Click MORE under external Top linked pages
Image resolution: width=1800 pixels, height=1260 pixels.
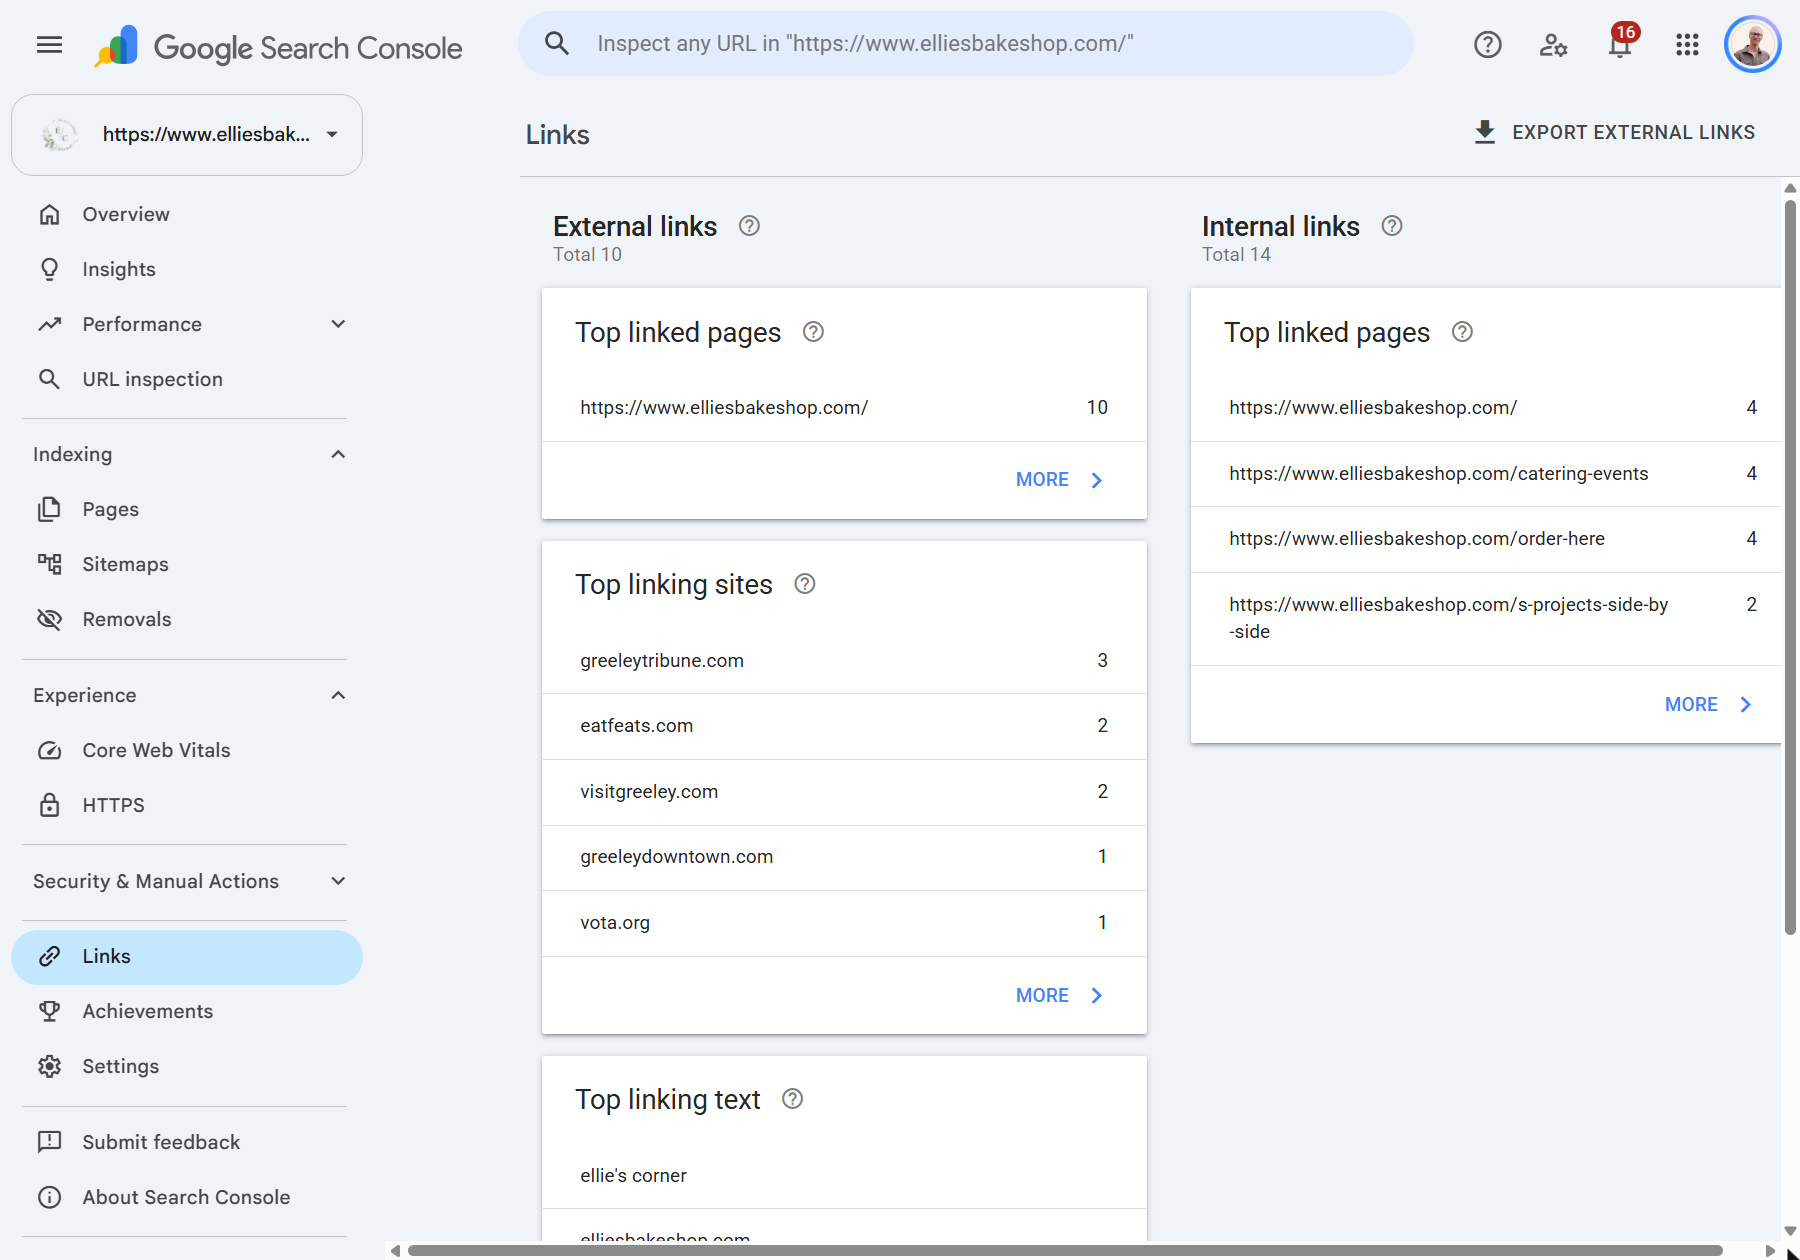click(1059, 480)
